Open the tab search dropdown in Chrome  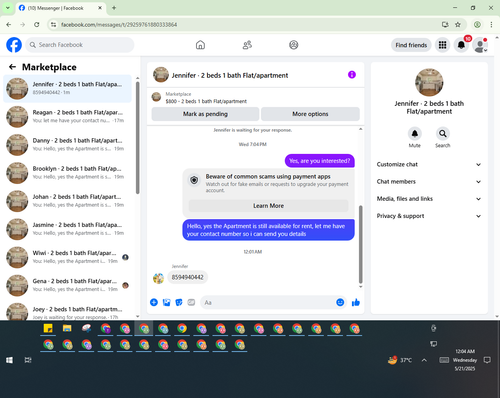pos(8,8)
